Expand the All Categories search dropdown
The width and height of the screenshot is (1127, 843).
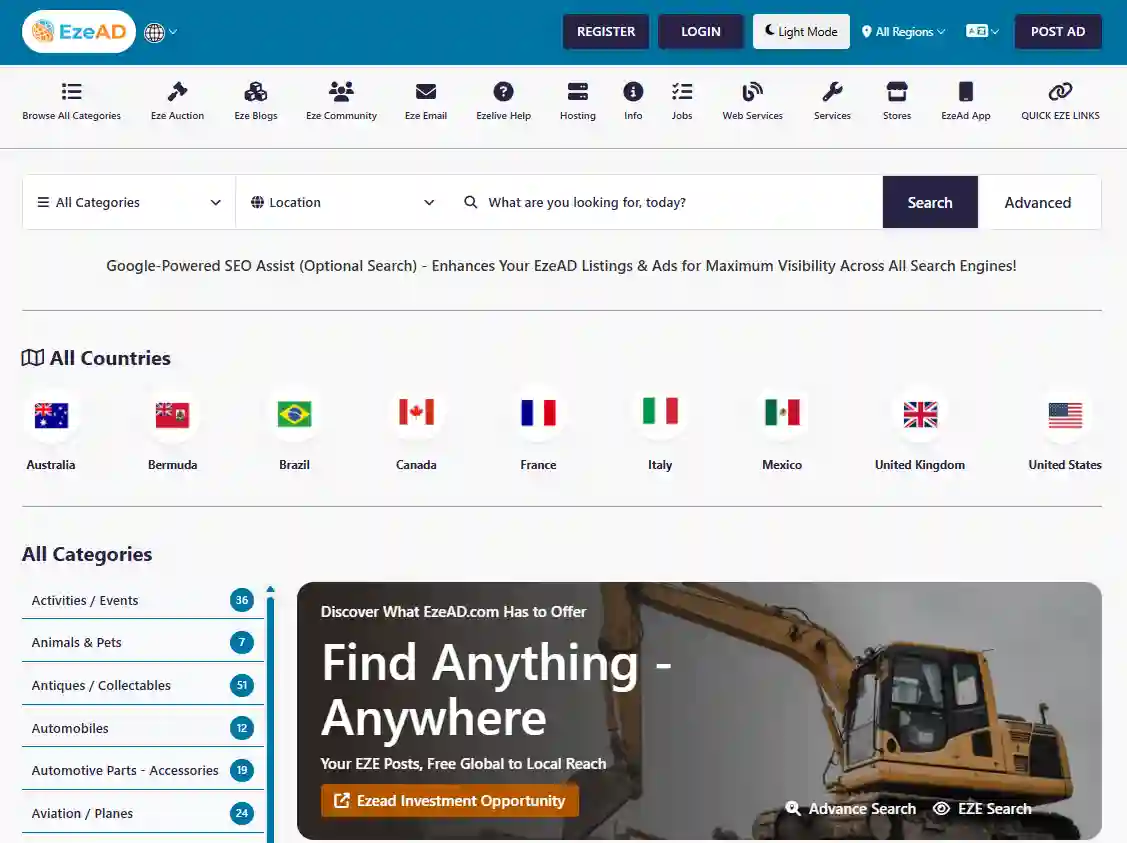pos(129,203)
